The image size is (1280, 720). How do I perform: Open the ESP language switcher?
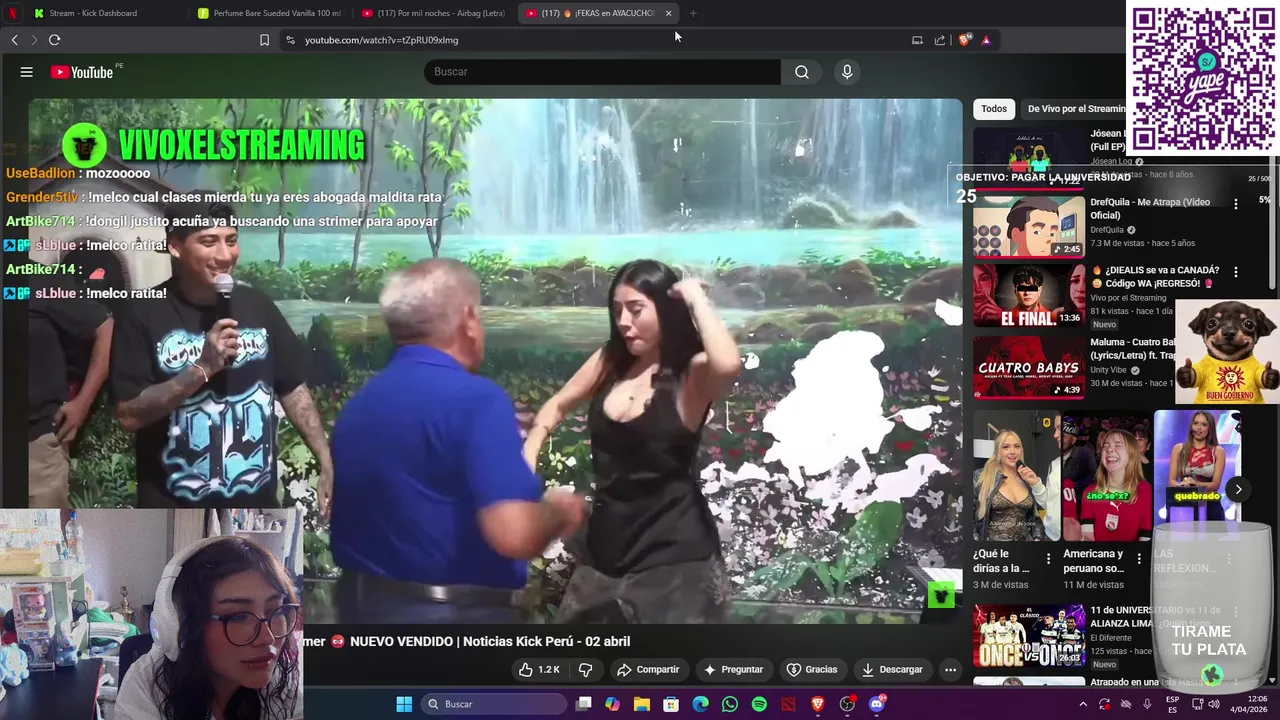[x=1172, y=704]
